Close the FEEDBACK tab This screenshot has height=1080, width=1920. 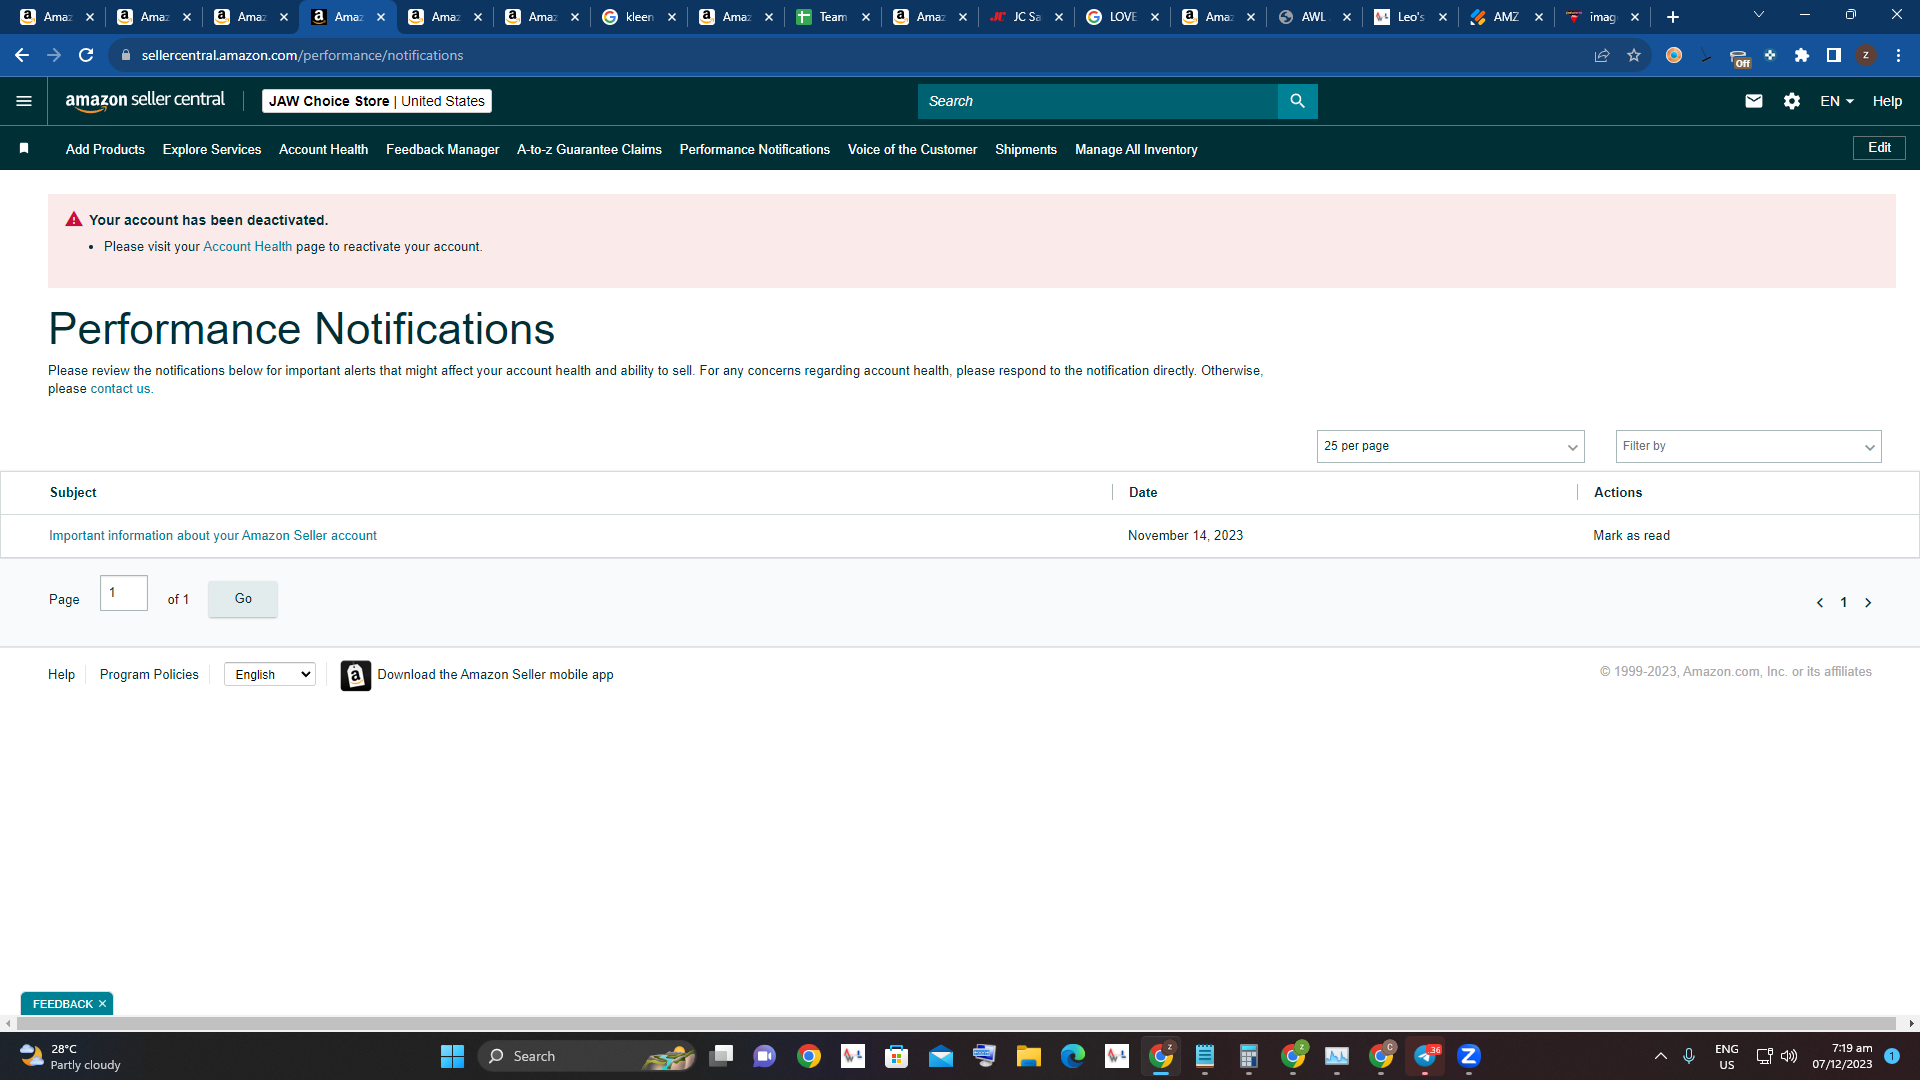pos(102,1003)
